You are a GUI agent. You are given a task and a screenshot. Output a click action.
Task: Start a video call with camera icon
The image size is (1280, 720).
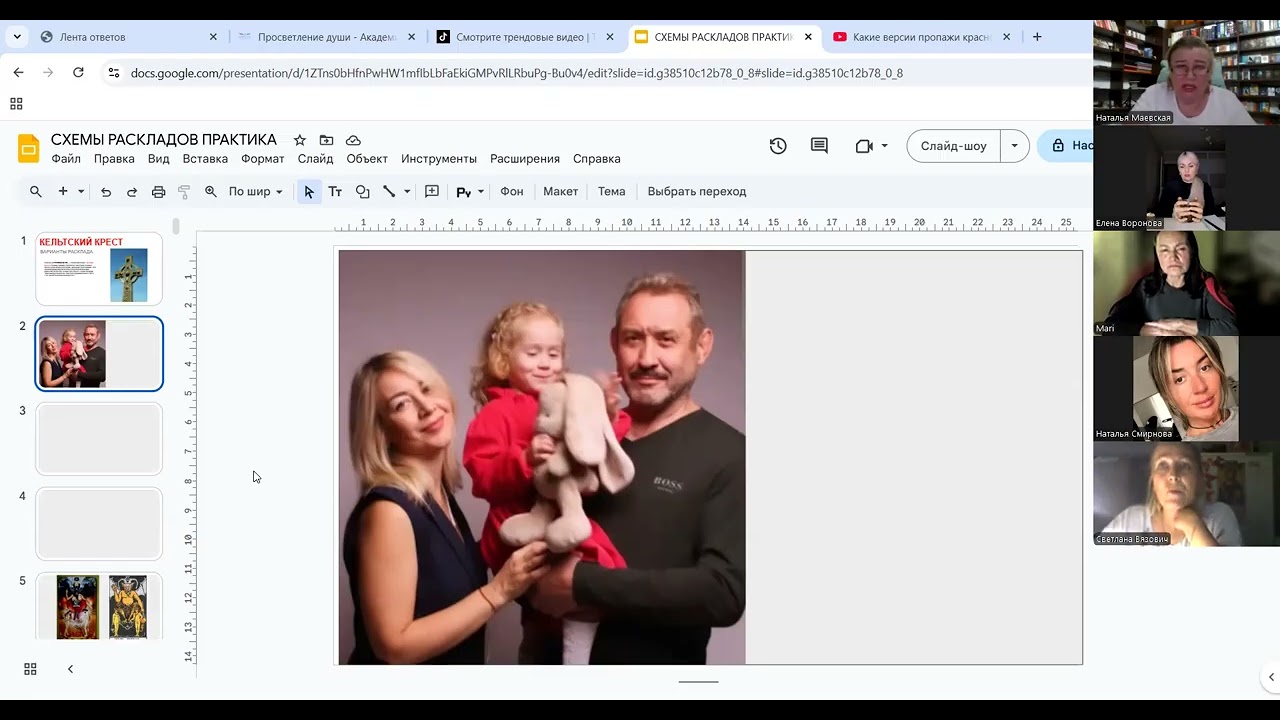pyautogui.click(x=865, y=146)
